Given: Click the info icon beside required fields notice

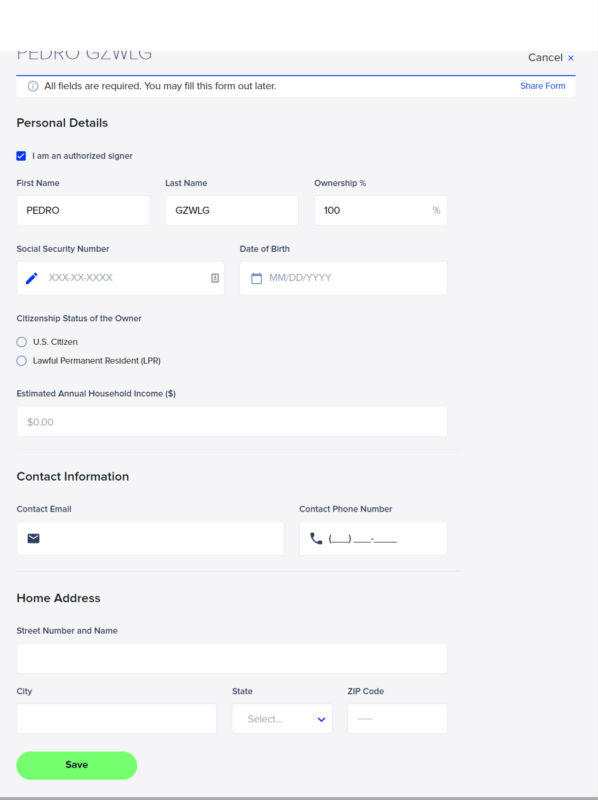Looking at the screenshot, I should click(x=33, y=86).
